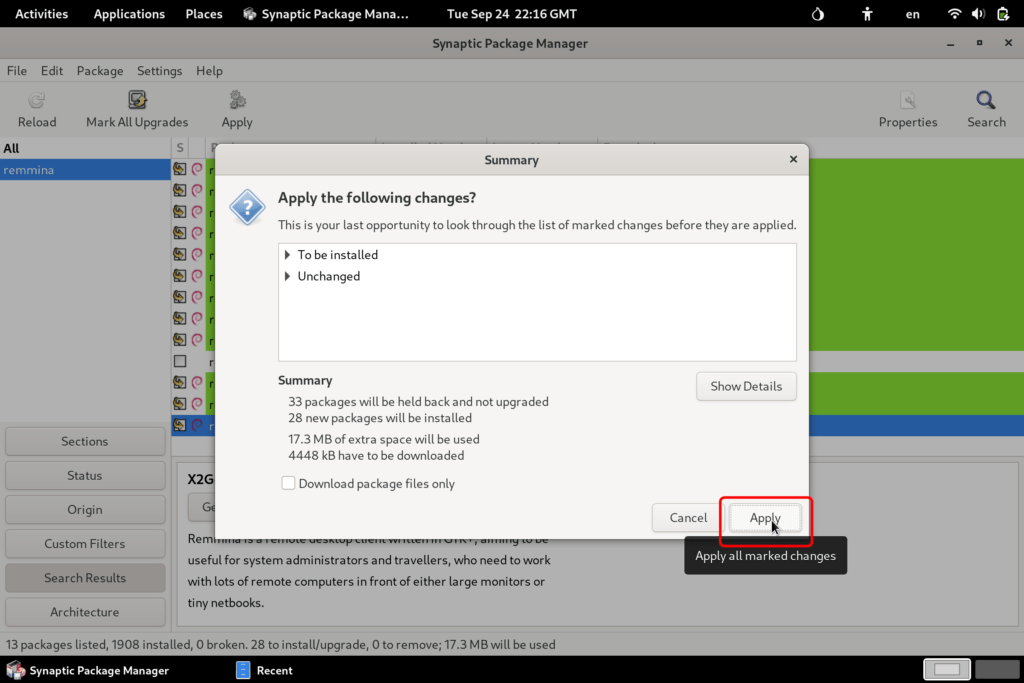1024x683 pixels.
Task: Close the Summary dialog with its X
Action: pos(793,159)
